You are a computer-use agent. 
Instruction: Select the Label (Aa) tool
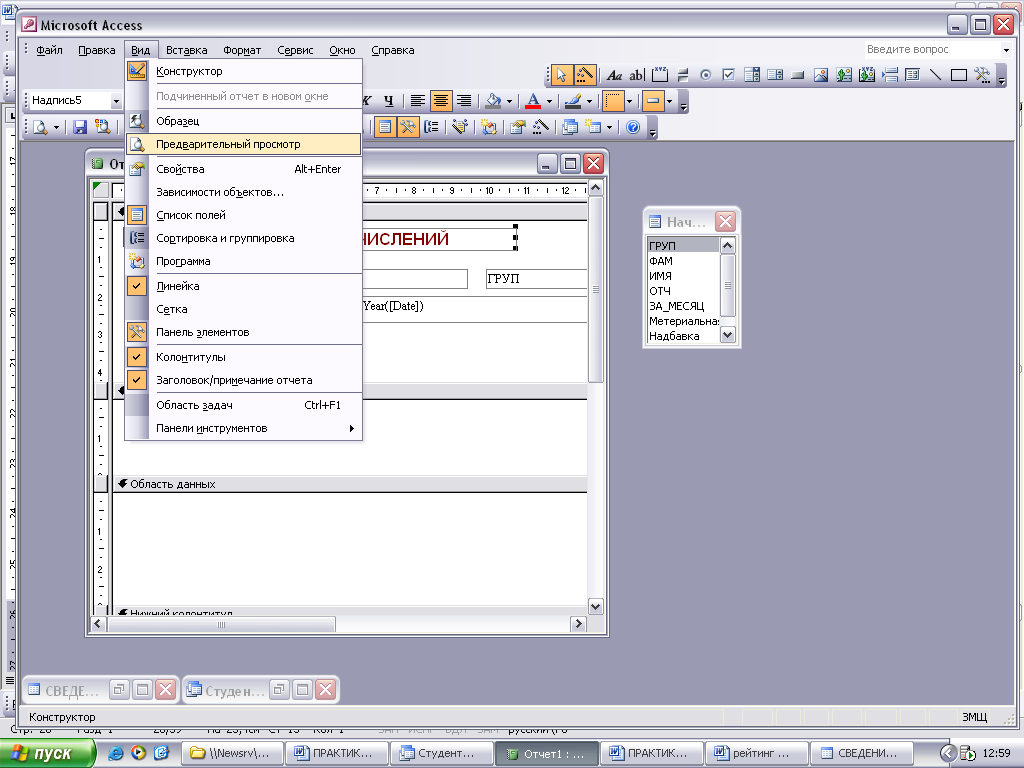tap(614, 75)
